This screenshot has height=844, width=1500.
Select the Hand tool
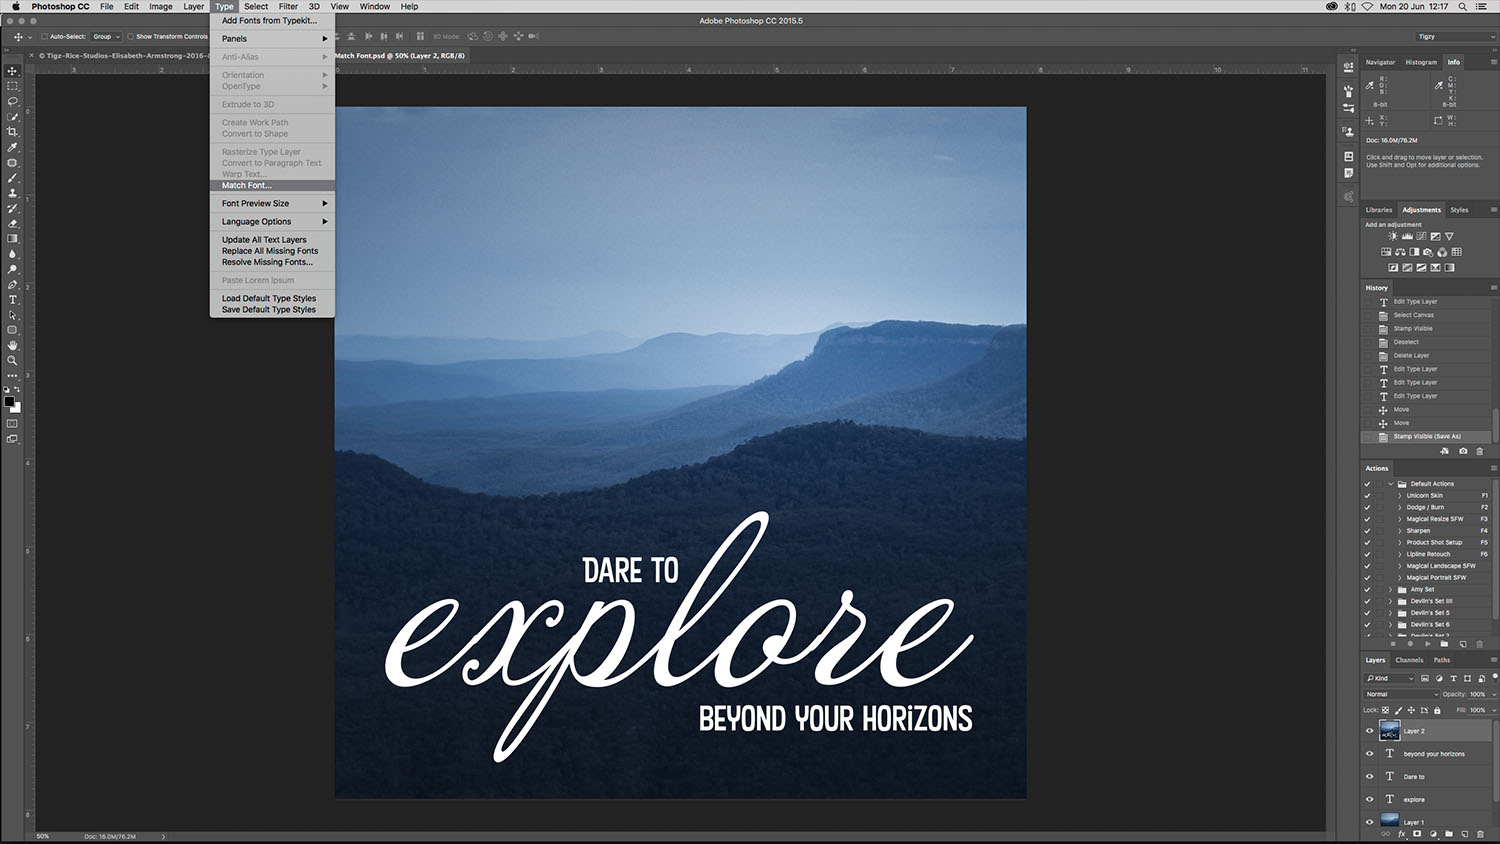(x=12, y=345)
